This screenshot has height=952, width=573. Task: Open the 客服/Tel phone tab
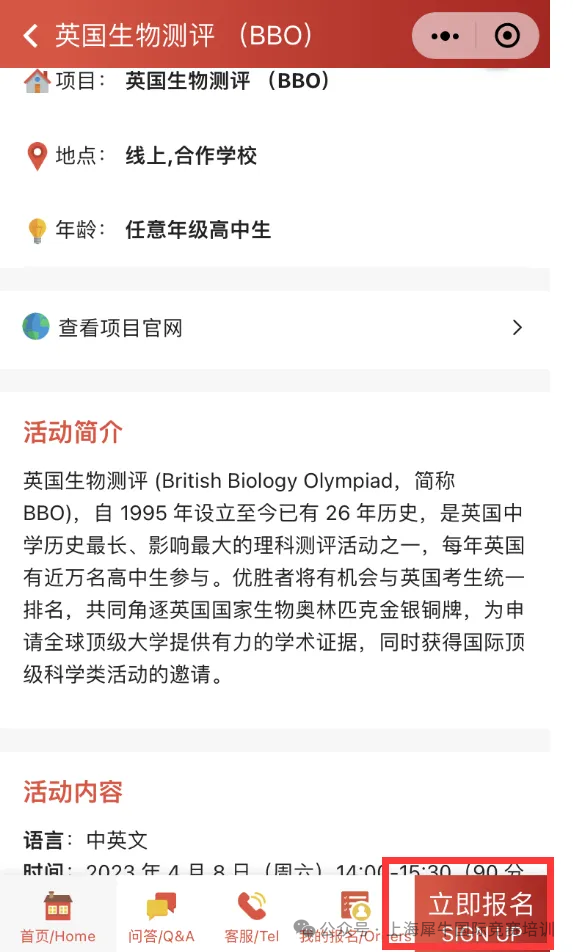pyautogui.click(x=251, y=916)
